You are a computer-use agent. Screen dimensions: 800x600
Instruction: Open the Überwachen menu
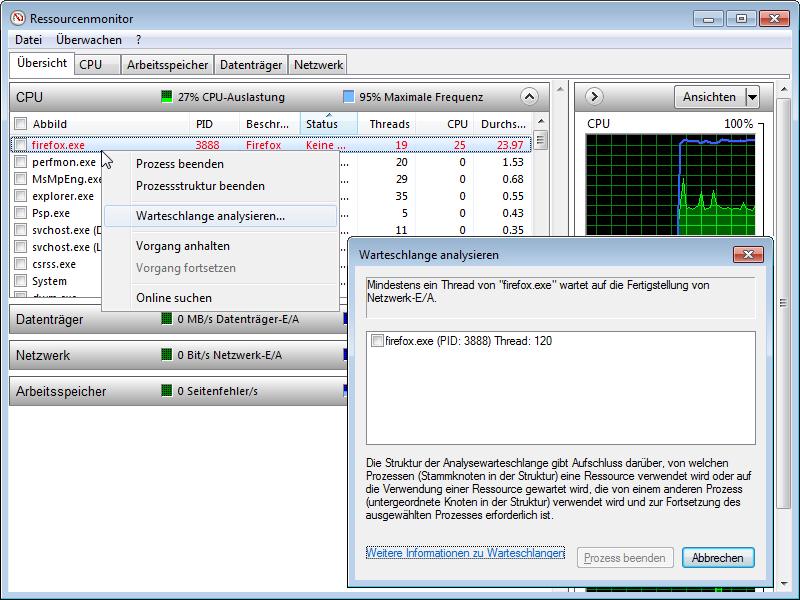pyautogui.click(x=89, y=40)
